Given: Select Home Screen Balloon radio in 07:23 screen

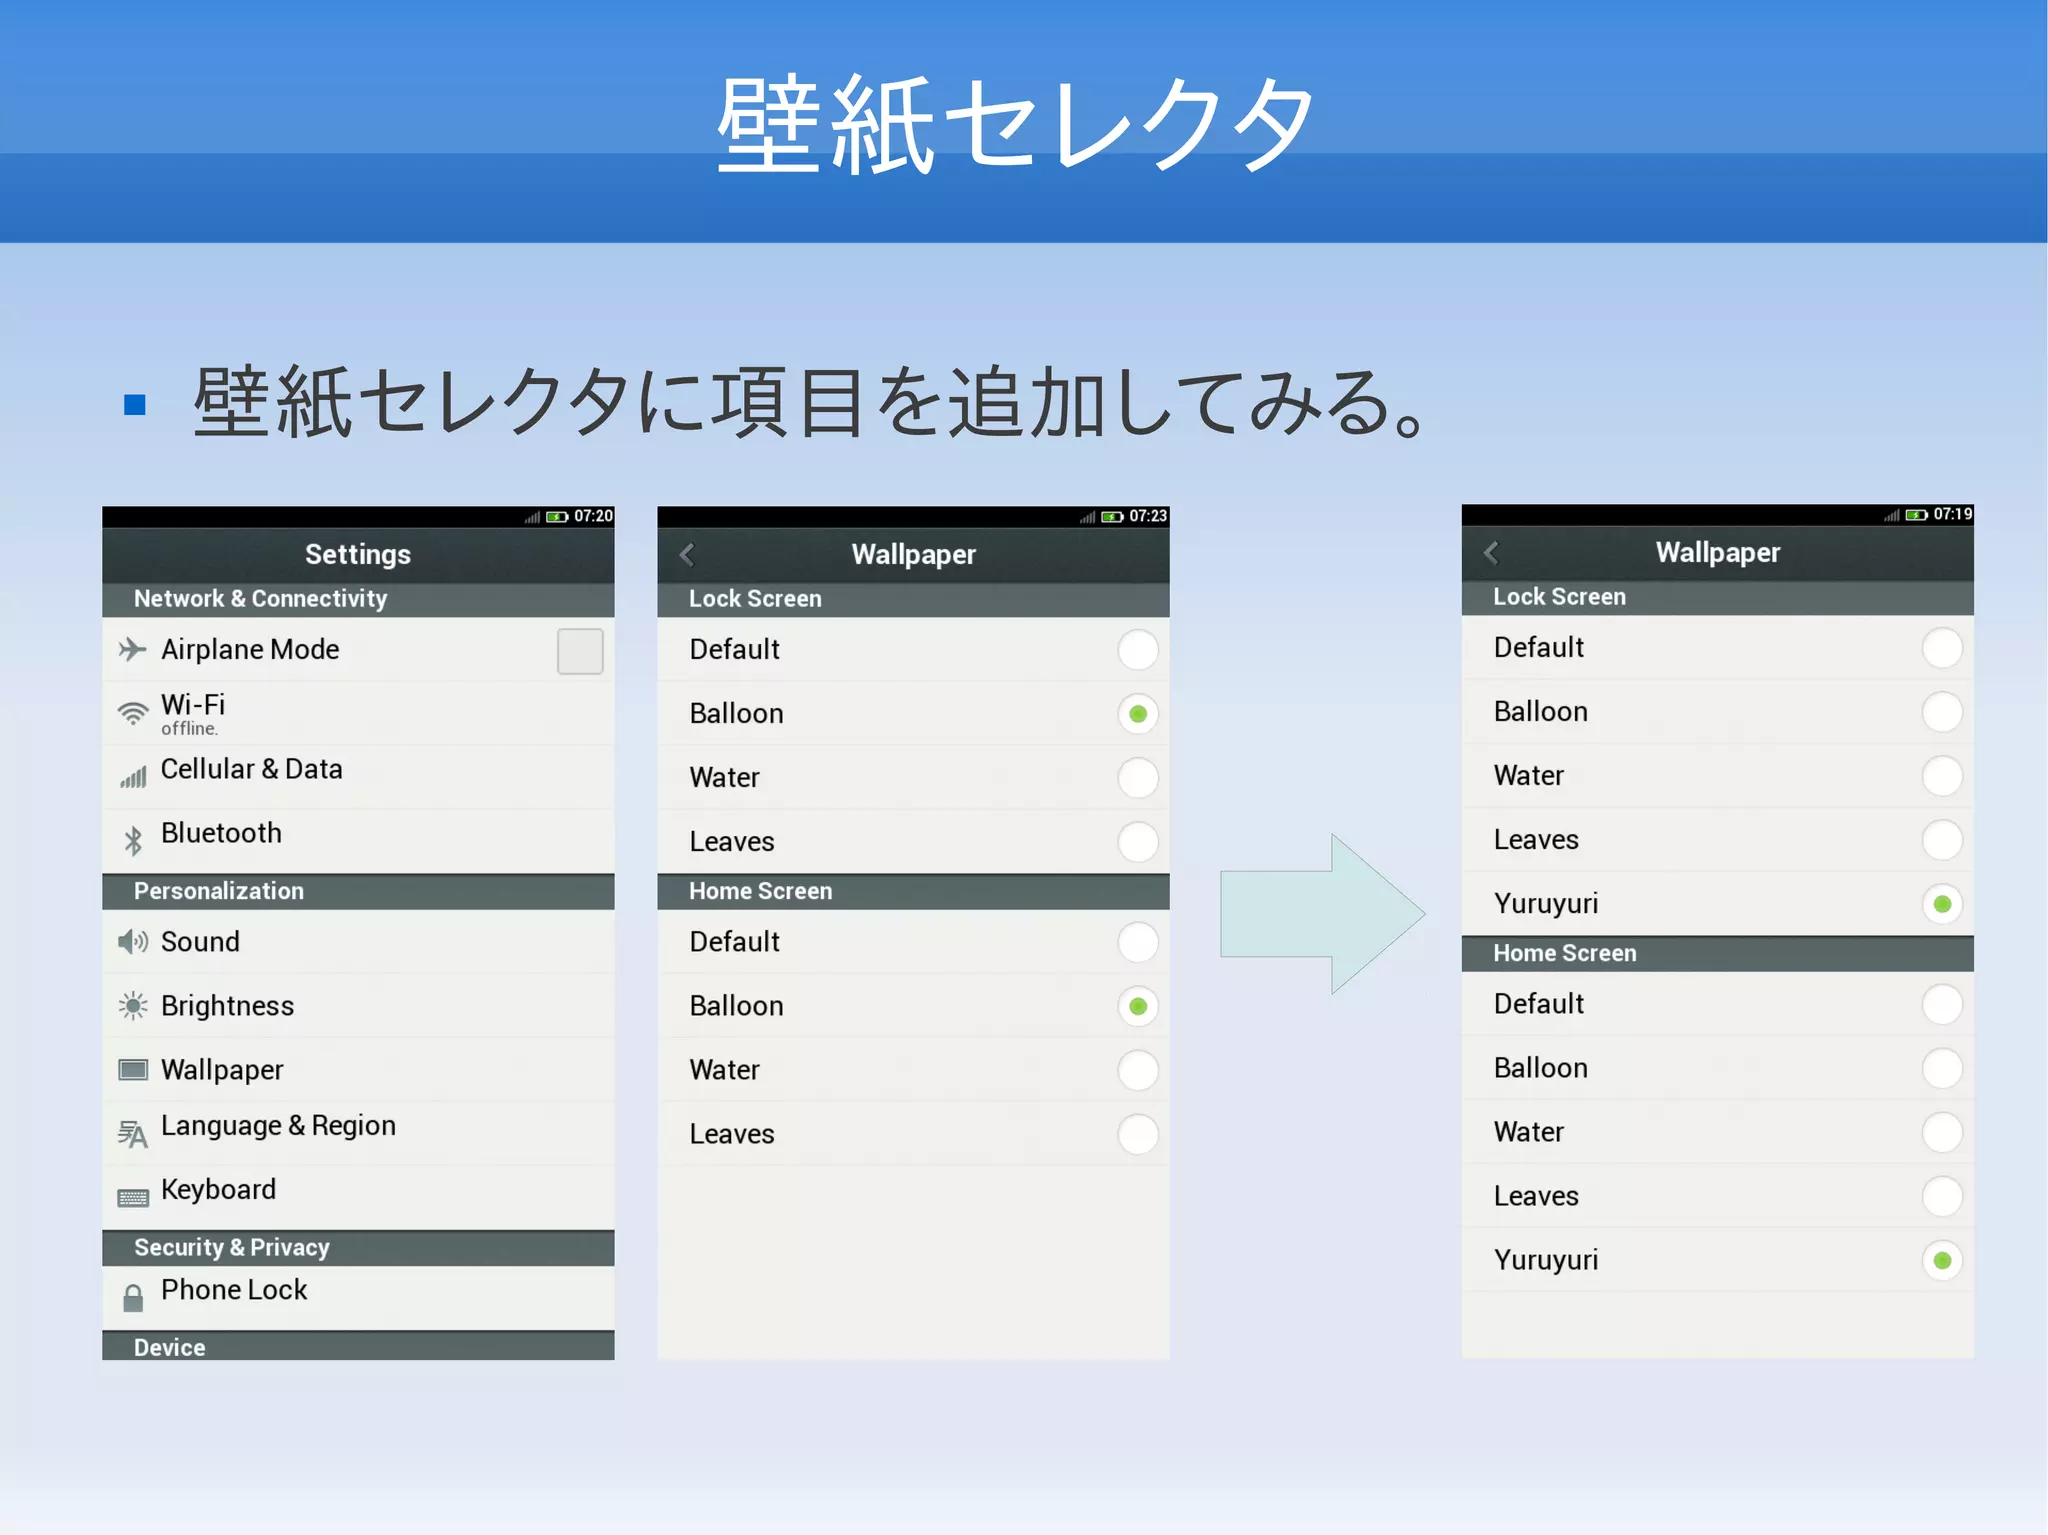Looking at the screenshot, I should click(x=1138, y=1006).
